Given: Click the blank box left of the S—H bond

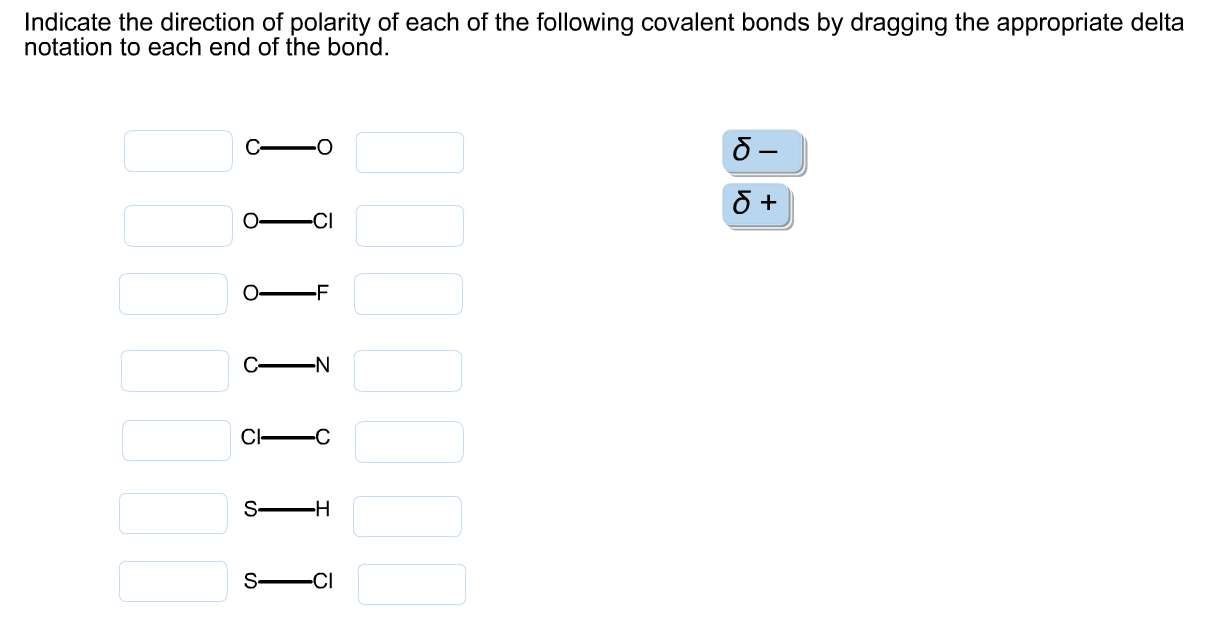Looking at the screenshot, I should pyautogui.click(x=173, y=514).
